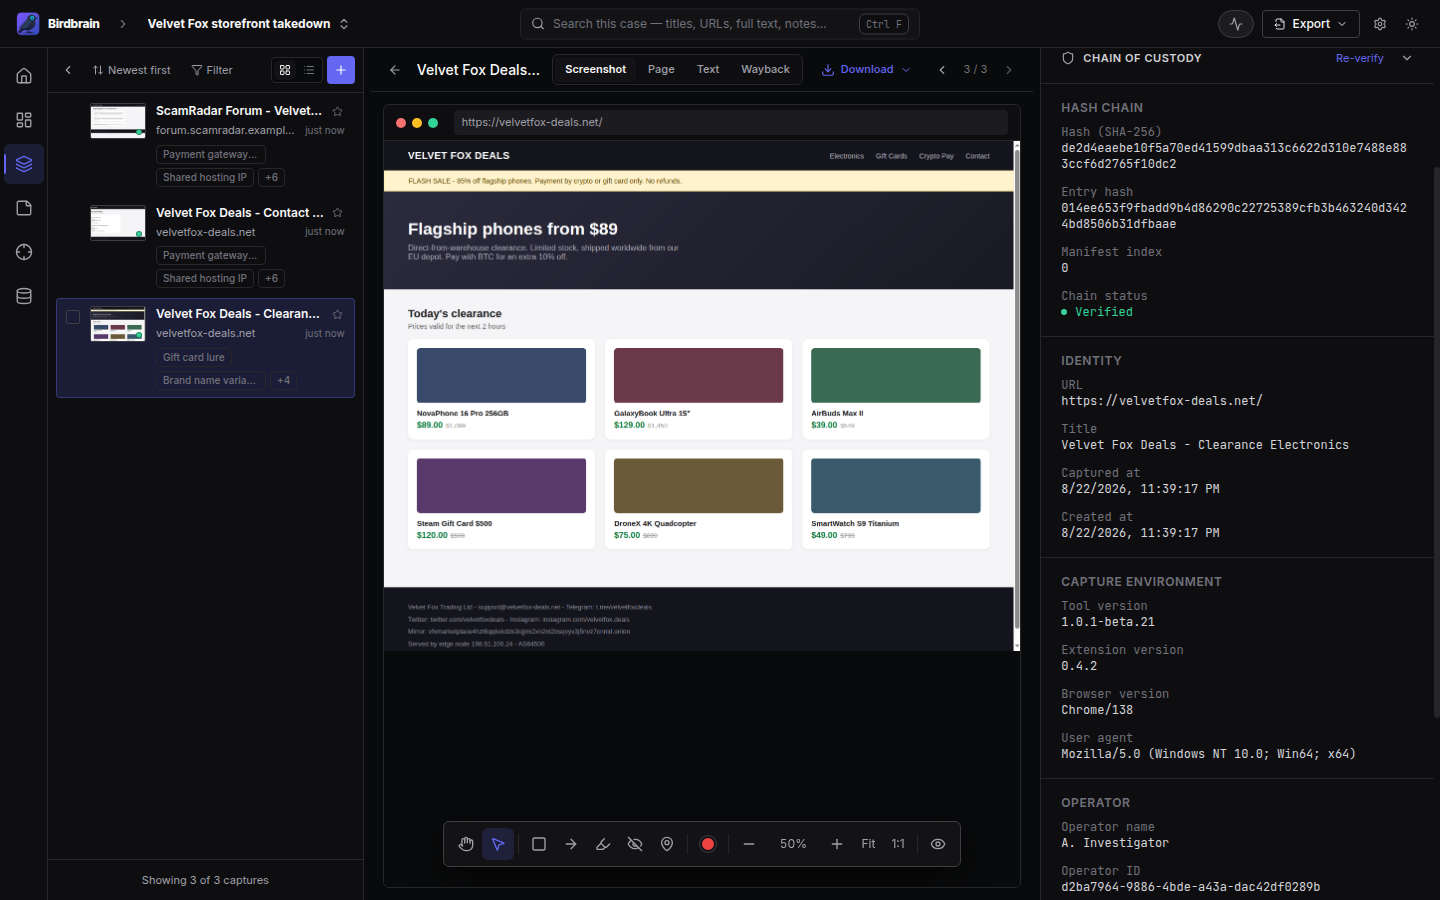This screenshot has width=1440, height=900.
Task: Open the activity pulse icon
Action: [1236, 24]
